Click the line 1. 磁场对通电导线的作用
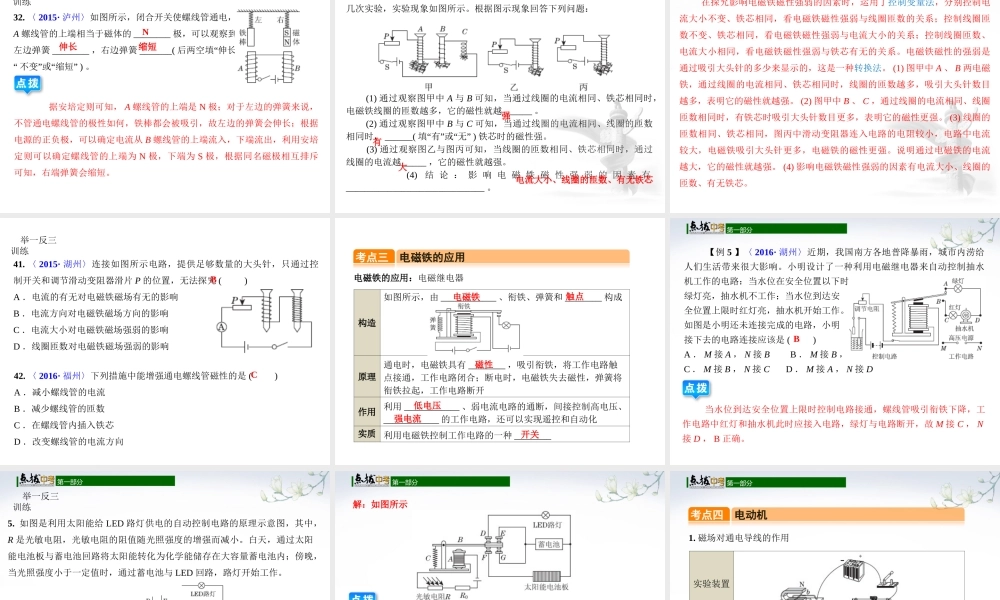The height and width of the screenshot is (600, 1000). click(x=739, y=538)
